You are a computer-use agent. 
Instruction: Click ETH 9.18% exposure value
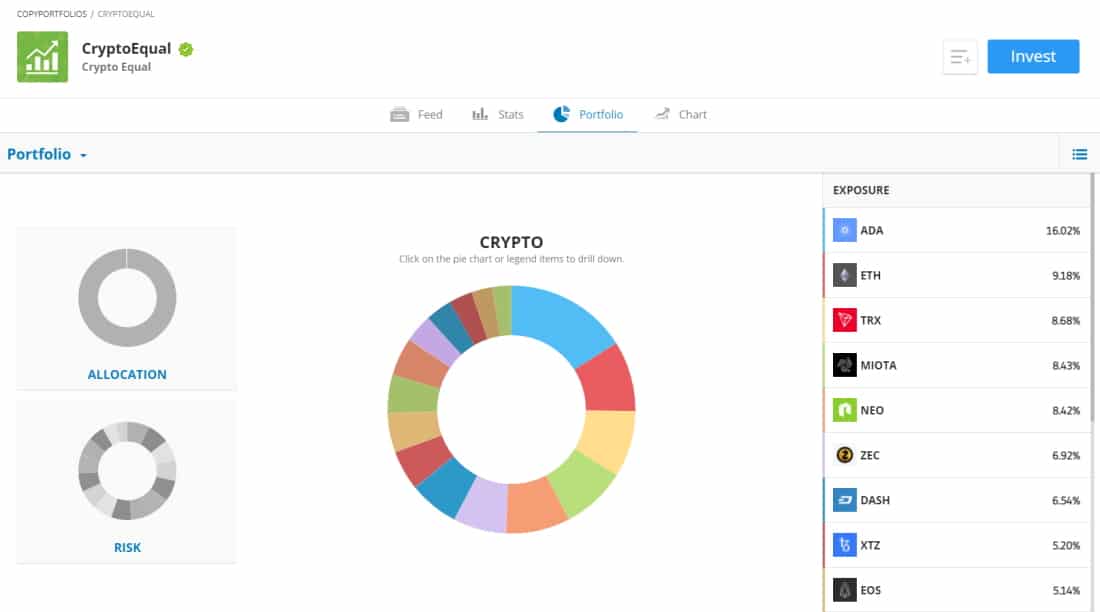pos(1066,275)
